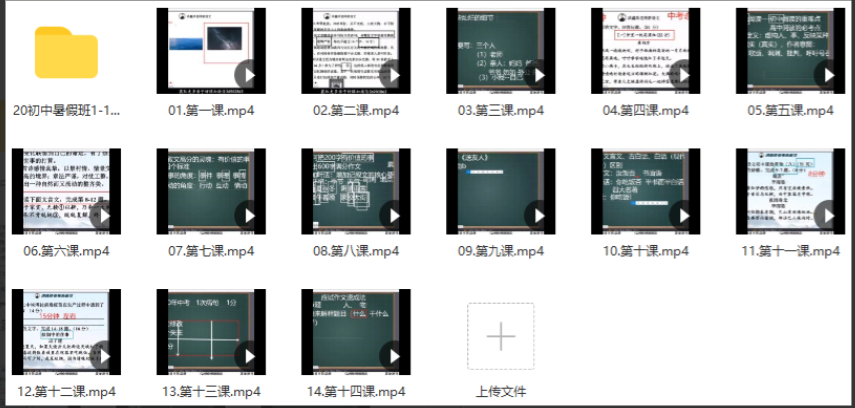The width and height of the screenshot is (855, 408).
Task: Click the 09.第九课.mp4 file name text
Action: [500, 251]
